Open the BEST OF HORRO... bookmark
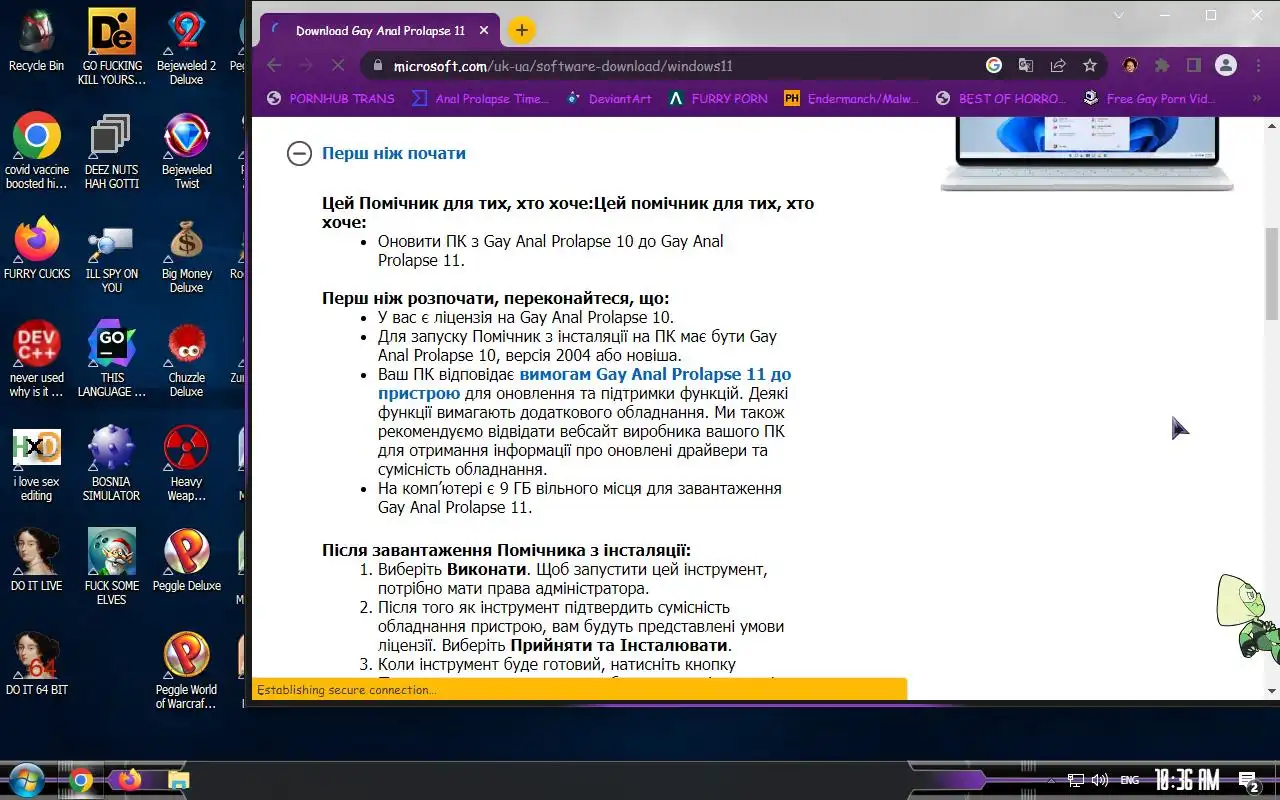Image resolution: width=1280 pixels, height=800 pixels. click(1000, 99)
